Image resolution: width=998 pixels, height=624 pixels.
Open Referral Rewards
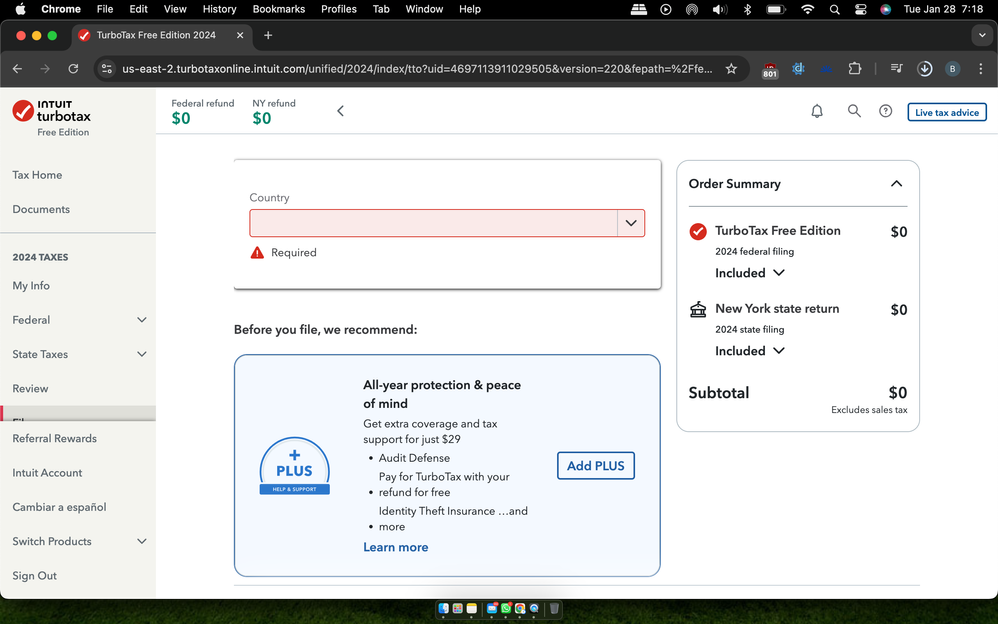(x=55, y=439)
